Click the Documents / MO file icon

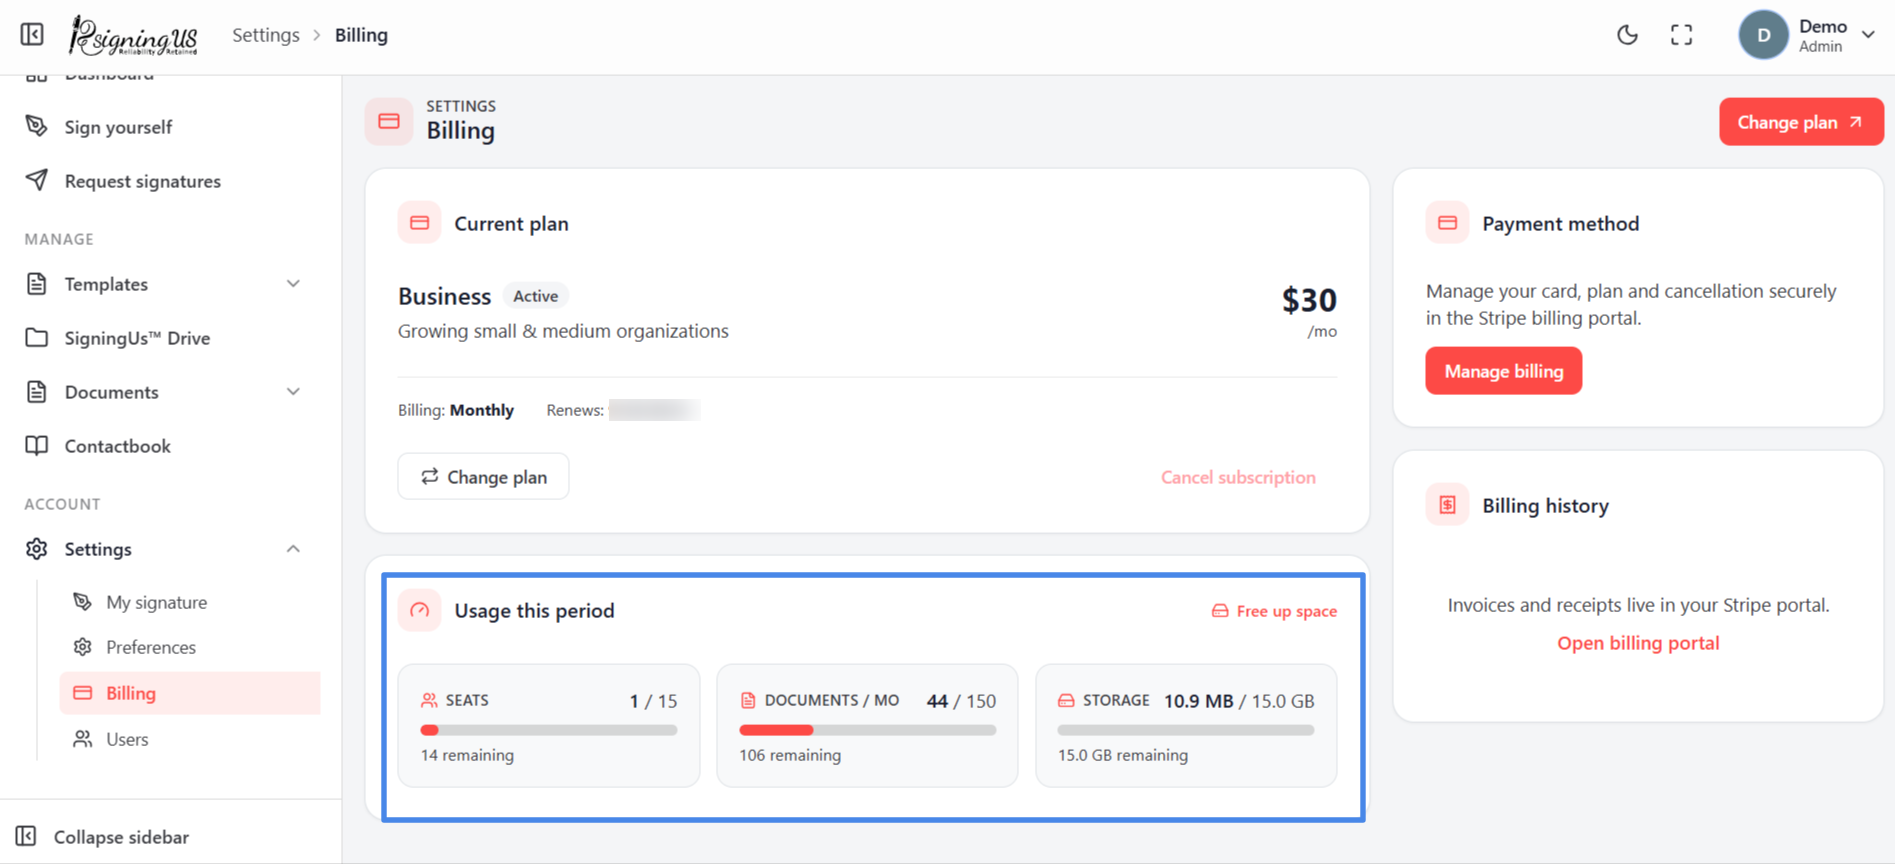(x=748, y=700)
